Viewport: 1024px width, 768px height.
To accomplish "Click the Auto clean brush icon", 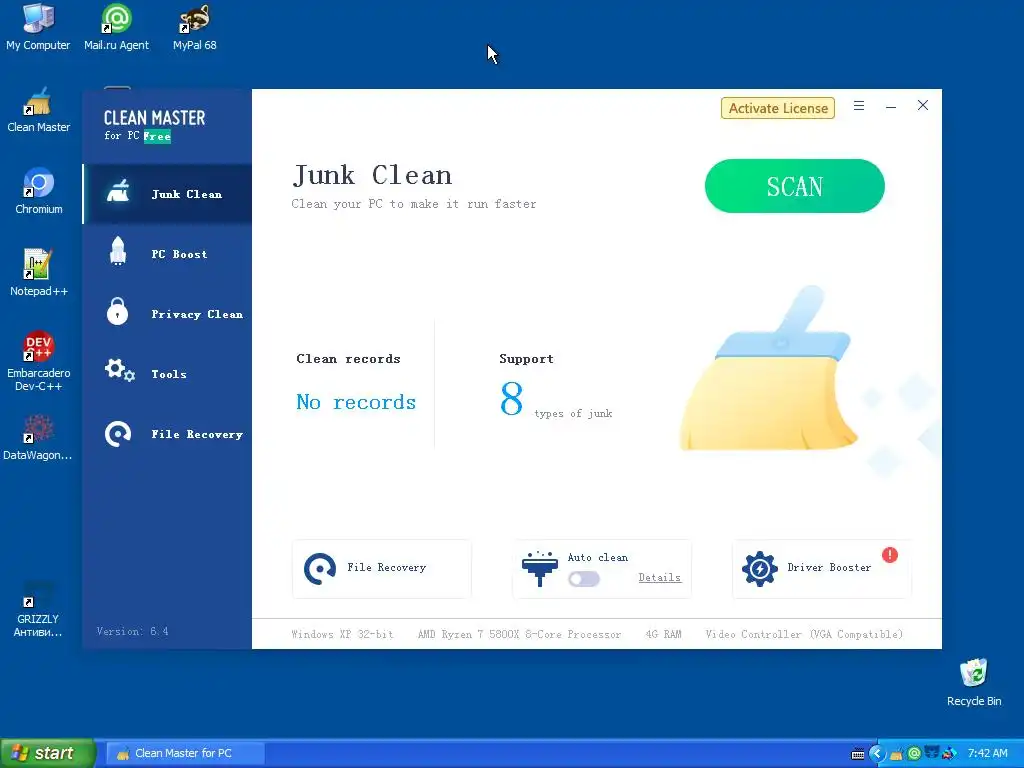I will 539,569.
